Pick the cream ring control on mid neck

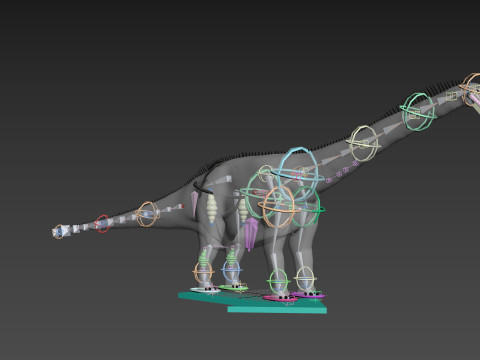[x=364, y=144]
